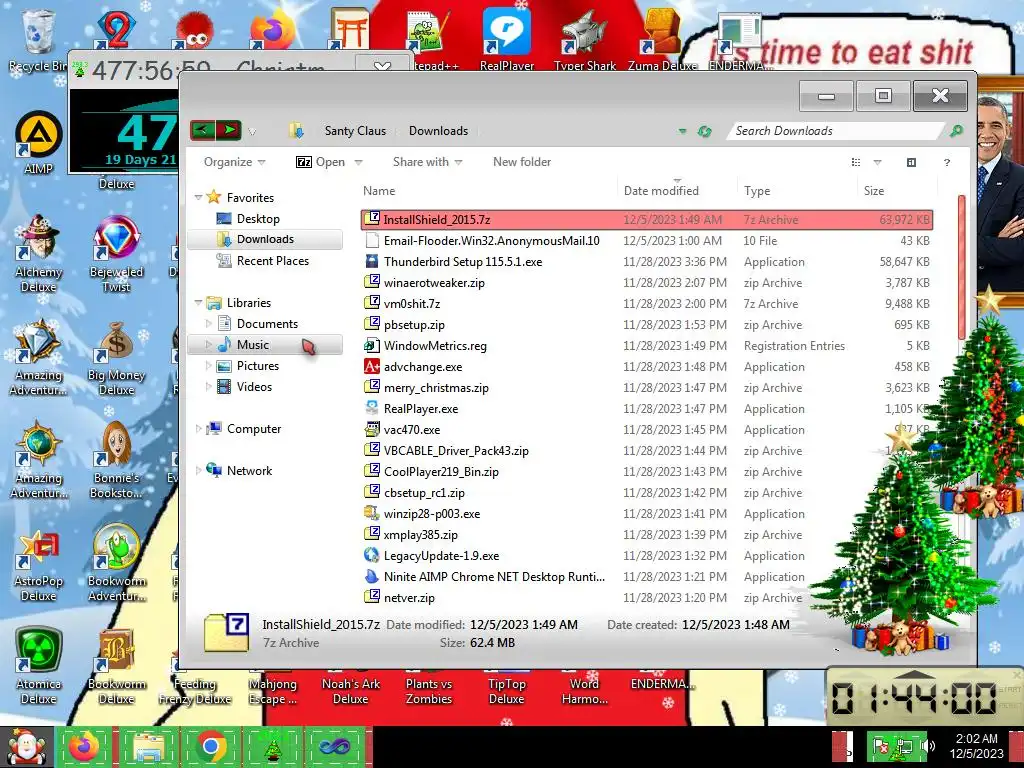Open the Atomica Deluxe desktop shortcut
The width and height of the screenshot is (1024, 768).
pos(39,666)
